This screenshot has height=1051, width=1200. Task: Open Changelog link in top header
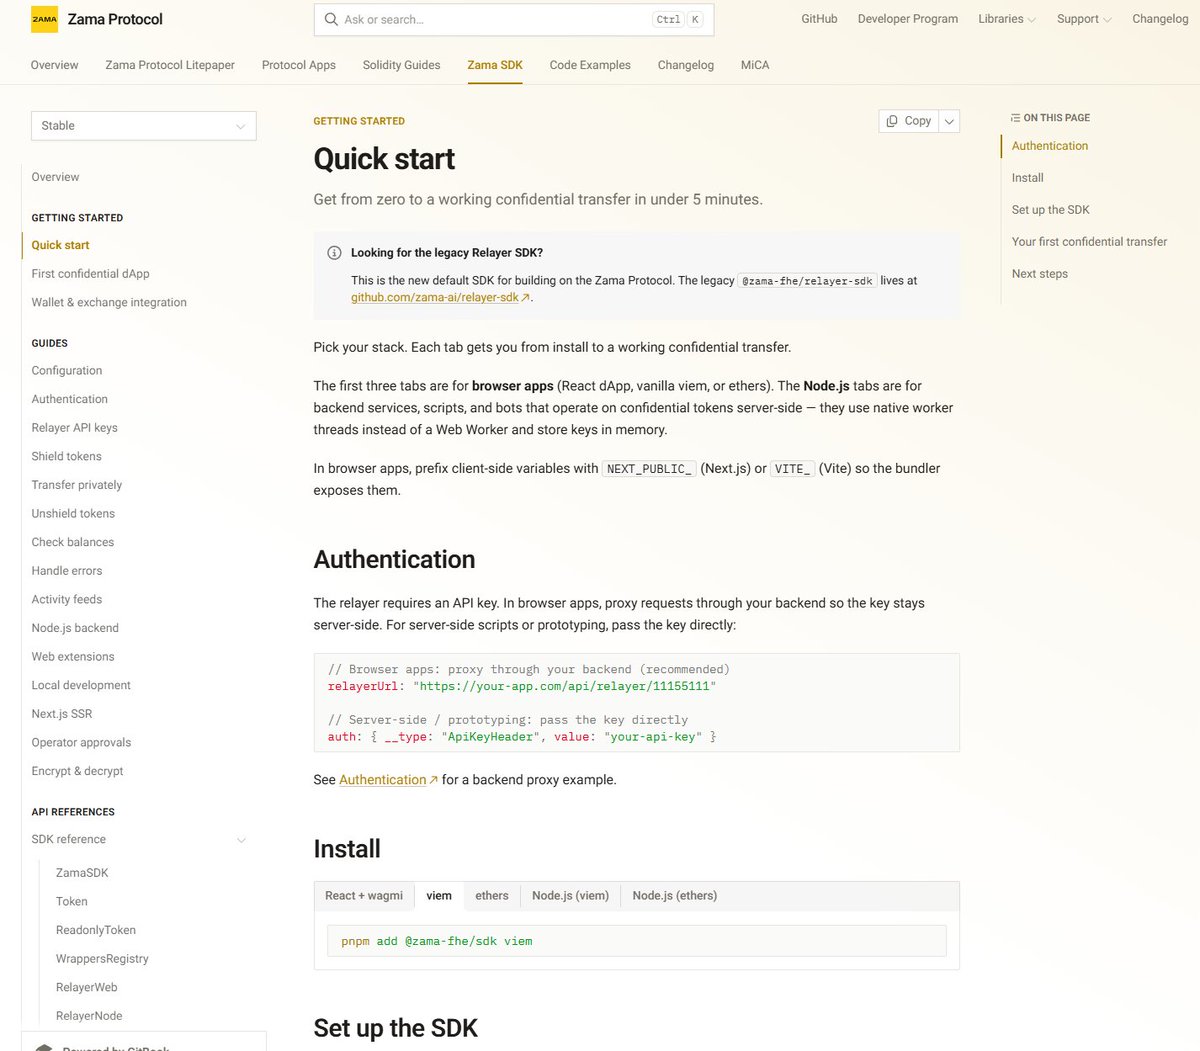[x=1160, y=19]
